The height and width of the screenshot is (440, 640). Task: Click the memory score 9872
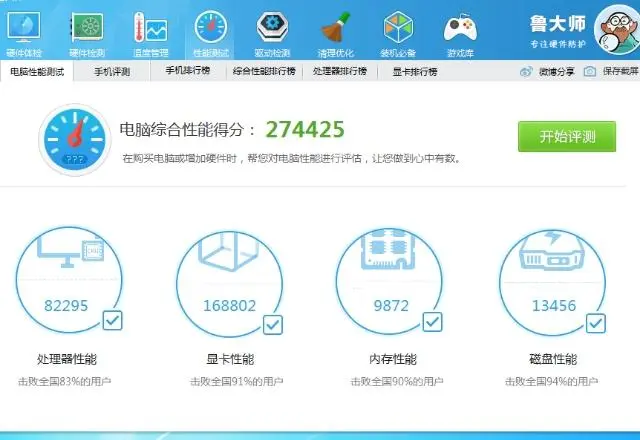coord(391,306)
